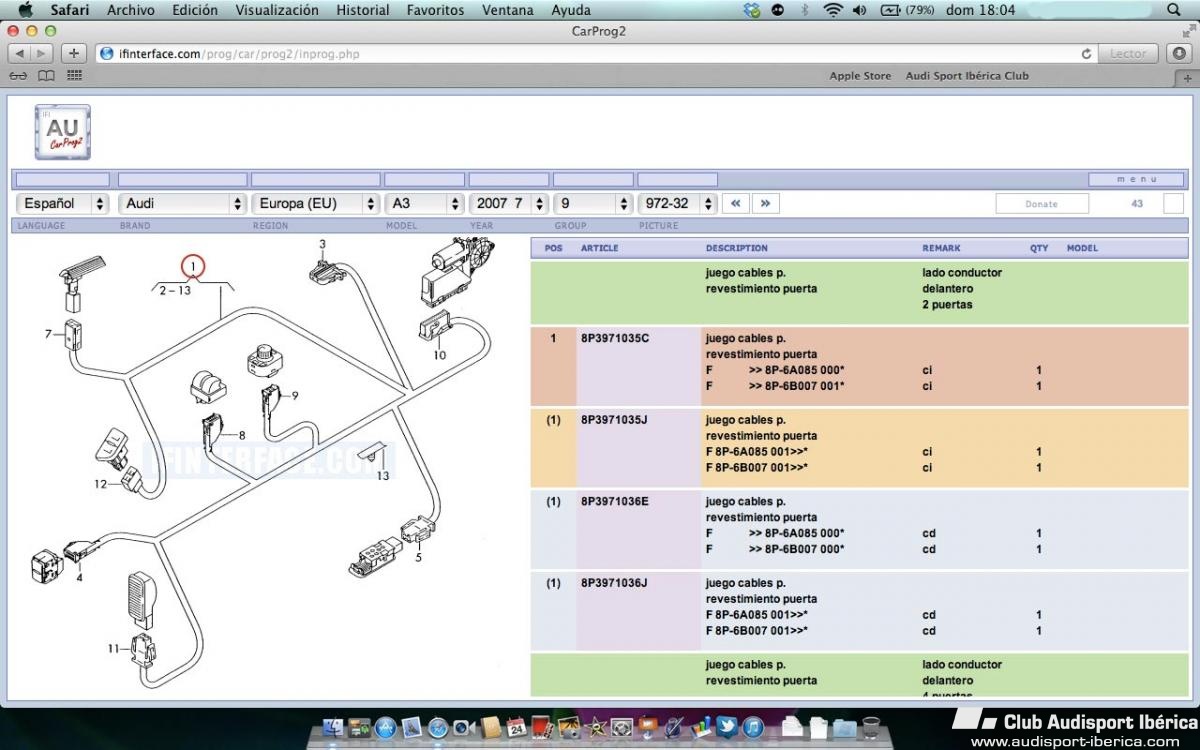Open the Reading List glasses icon
Image resolution: width=1200 pixels, height=750 pixels.
pyautogui.click(x=18, y=76)
